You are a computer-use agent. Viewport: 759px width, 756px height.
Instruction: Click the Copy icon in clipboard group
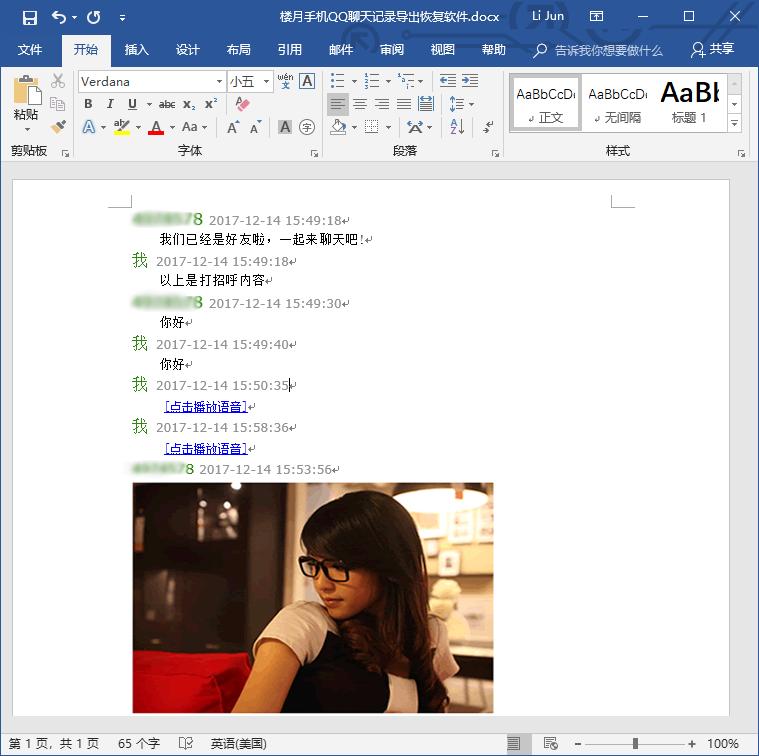pyautogui.click(x=58, y=104)
